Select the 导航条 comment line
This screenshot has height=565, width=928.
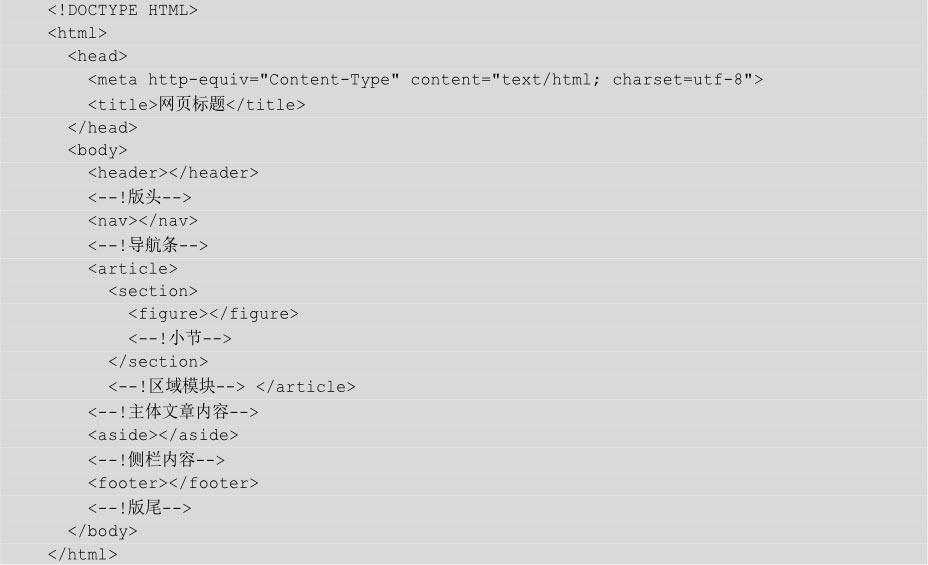click(x=148, y=245)
